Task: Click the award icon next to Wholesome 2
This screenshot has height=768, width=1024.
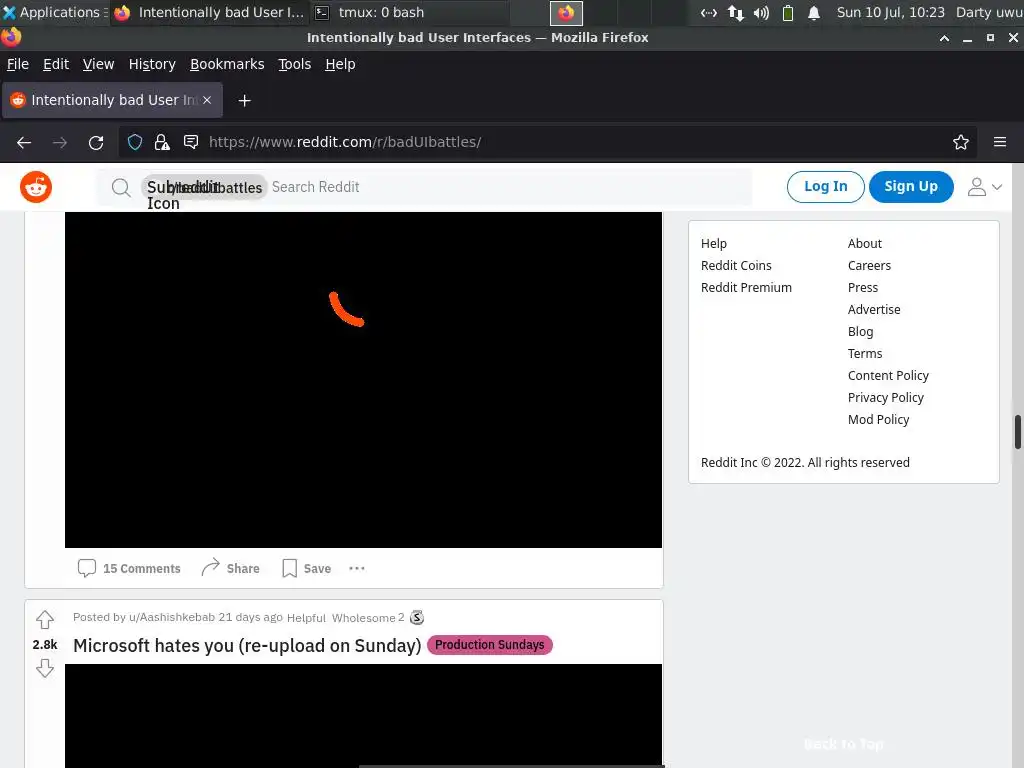Action: click(x=417, y=617)
